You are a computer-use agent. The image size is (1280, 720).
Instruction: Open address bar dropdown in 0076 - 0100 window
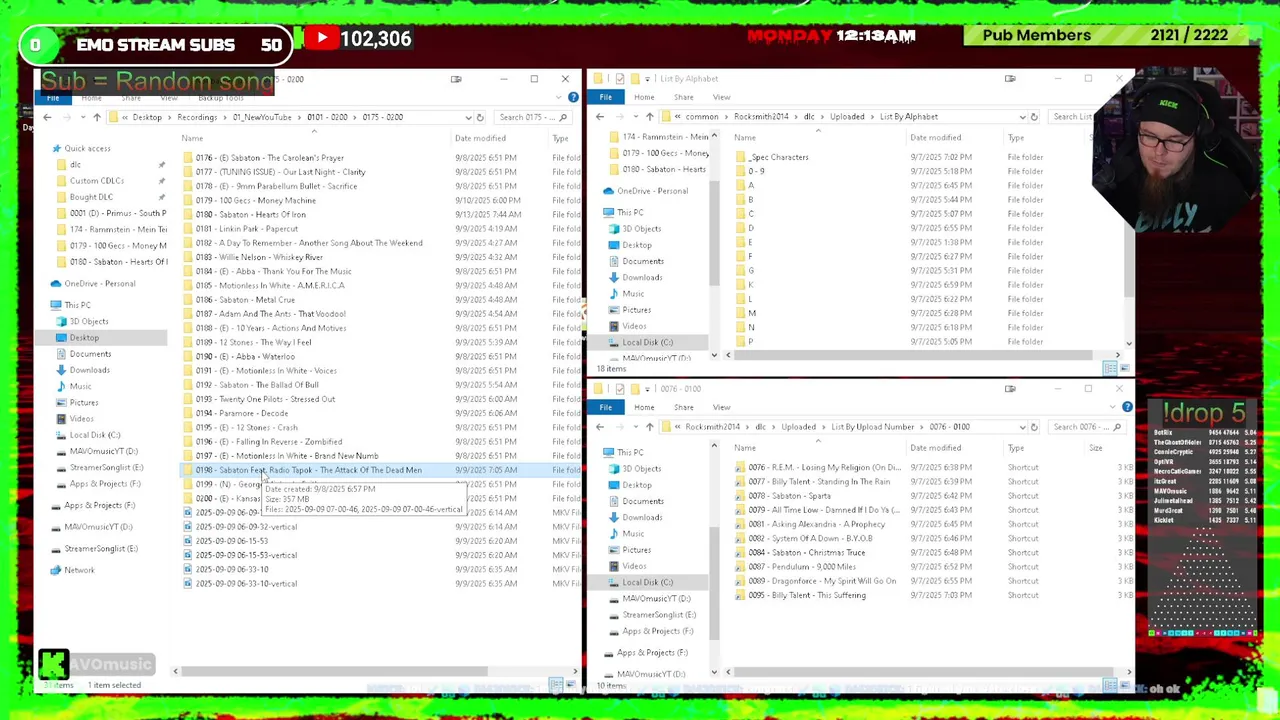(x=1022, y=427)
